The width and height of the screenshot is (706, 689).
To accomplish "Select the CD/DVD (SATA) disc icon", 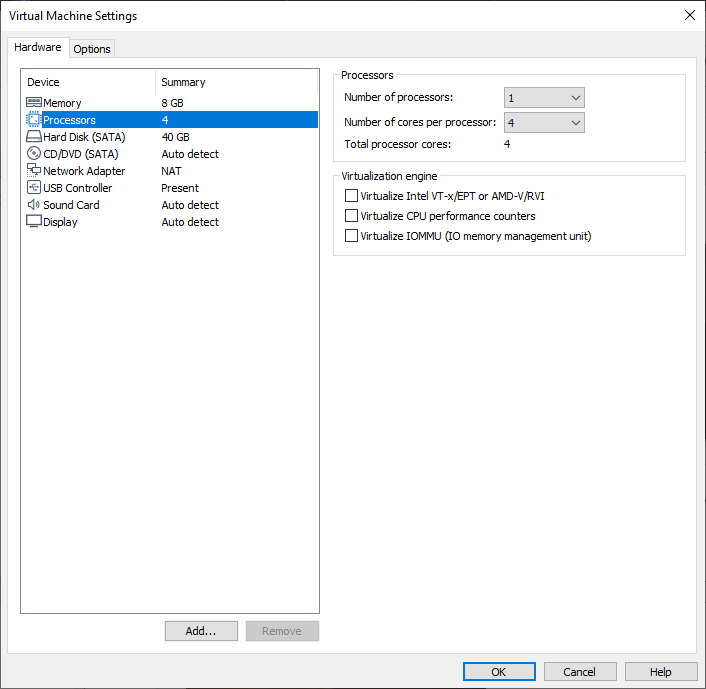I will pos(33,154).
